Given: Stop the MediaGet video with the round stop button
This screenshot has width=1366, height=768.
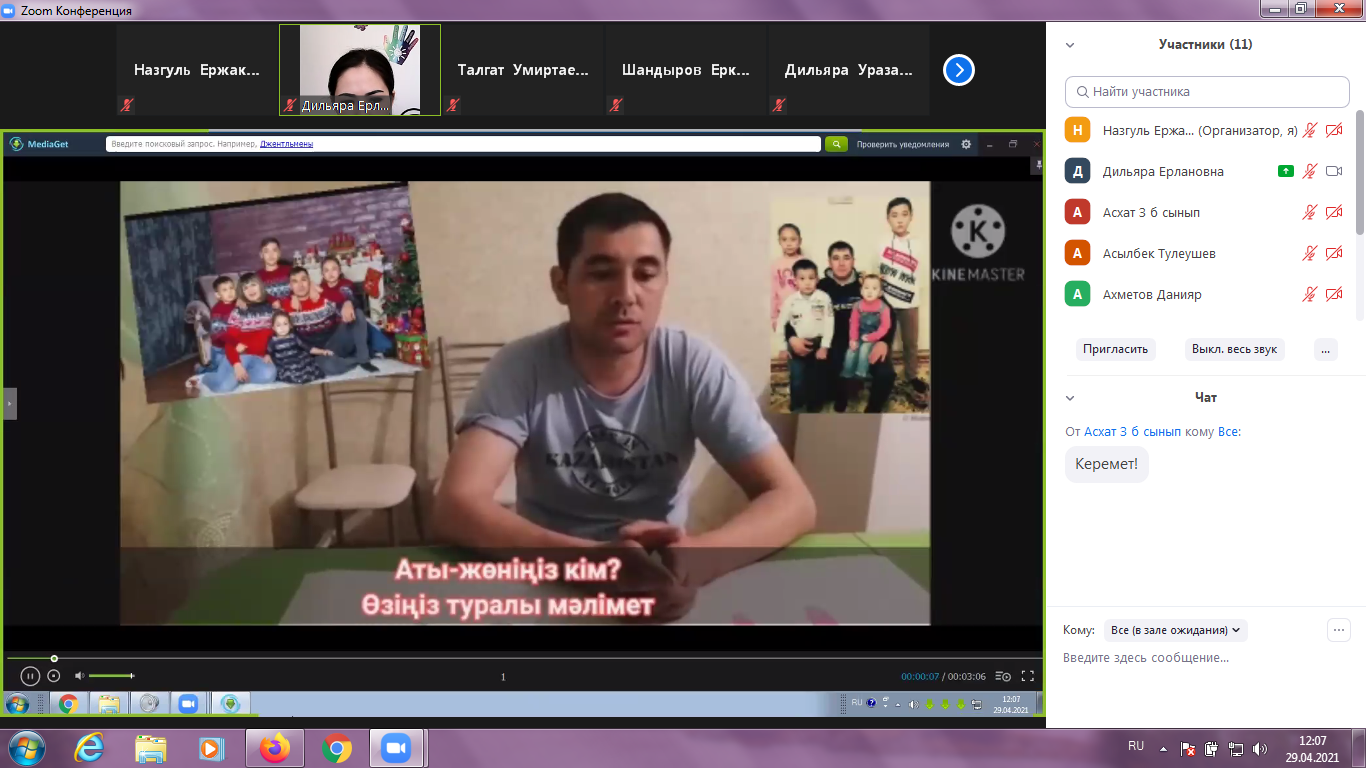Looking at the screenshot, I should pos(54,676).
